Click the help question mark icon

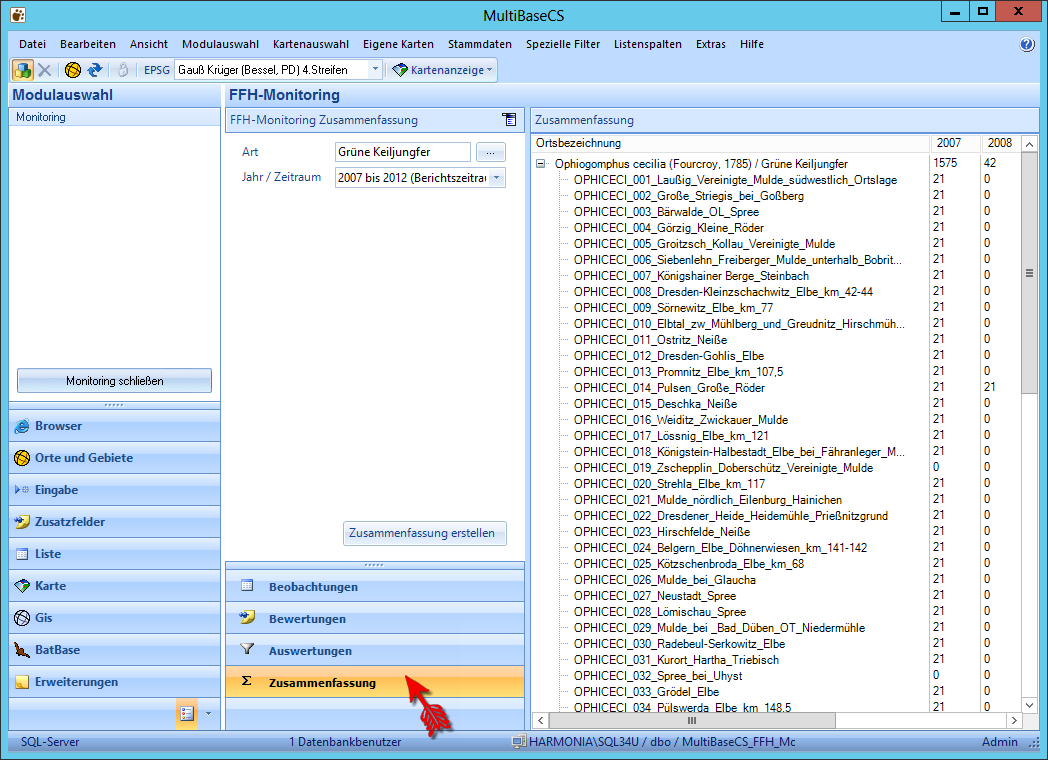point(1027,44)
